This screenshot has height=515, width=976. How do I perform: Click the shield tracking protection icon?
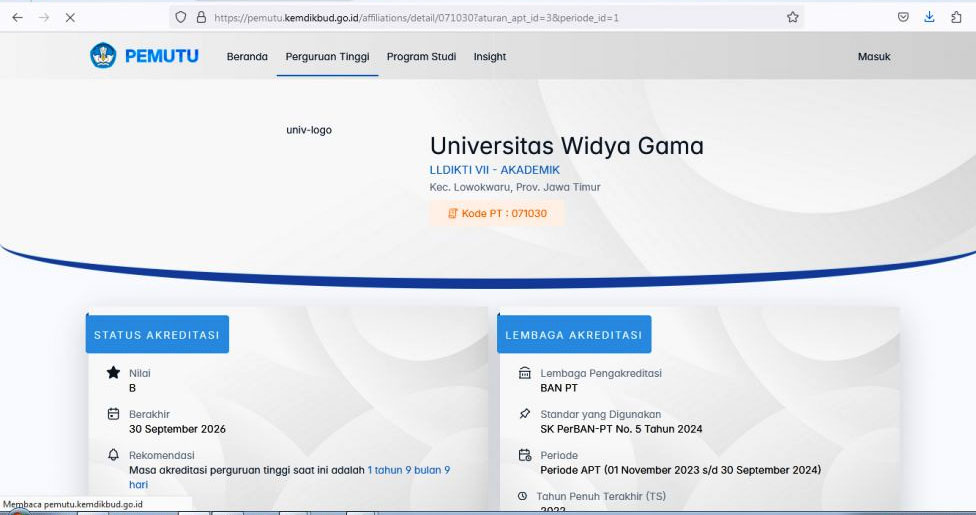tap(181, 17)
